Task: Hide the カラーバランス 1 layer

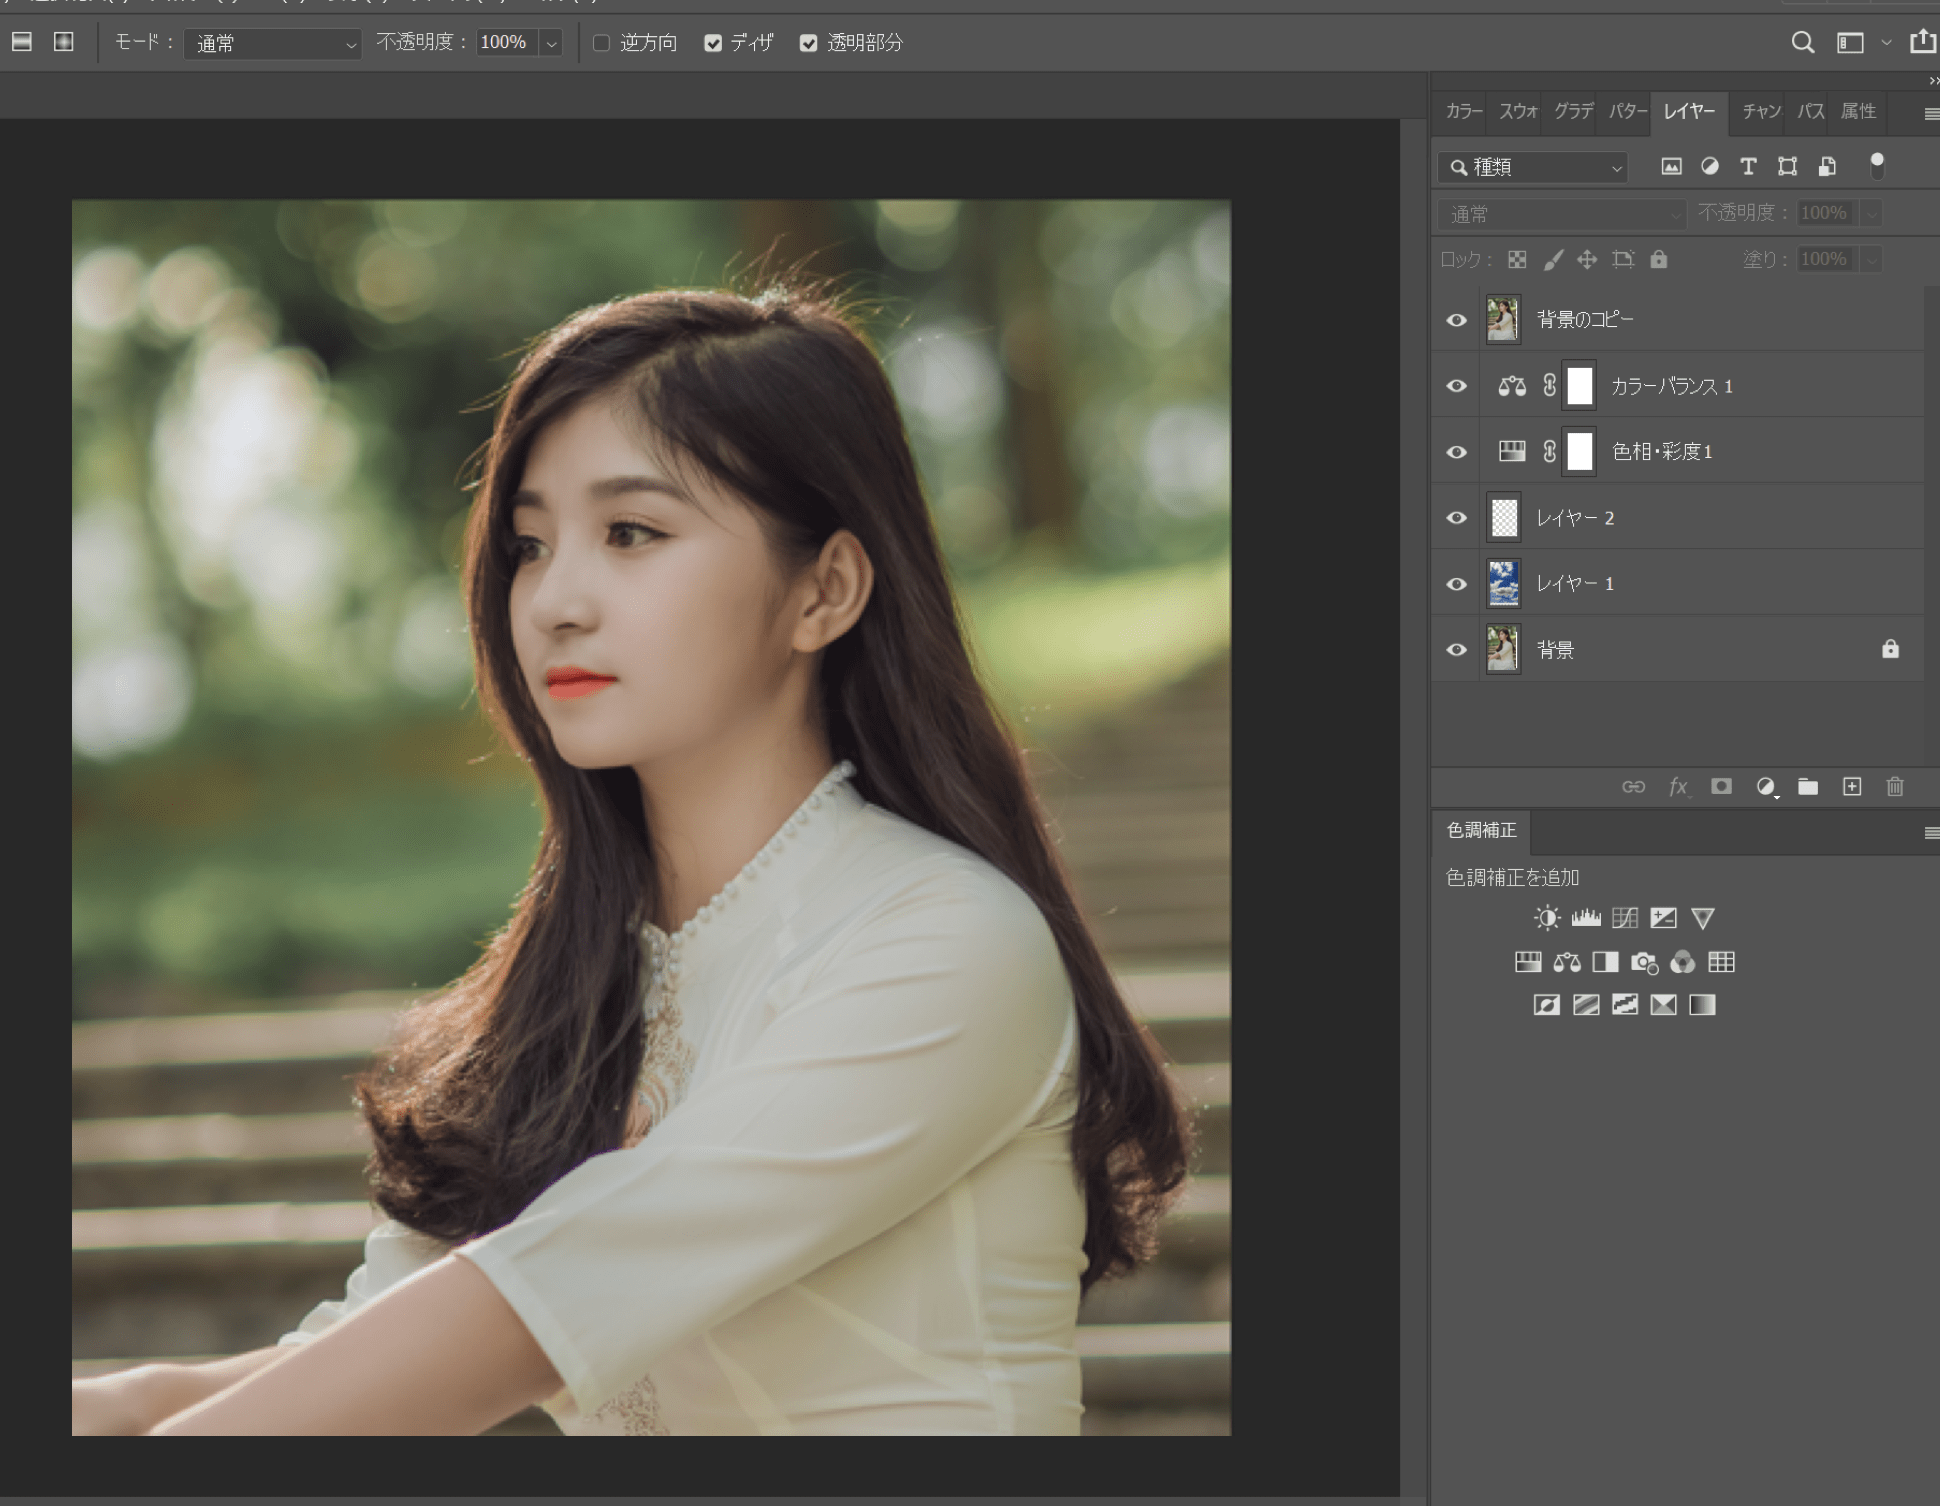Action: (x=1456, y=386)
